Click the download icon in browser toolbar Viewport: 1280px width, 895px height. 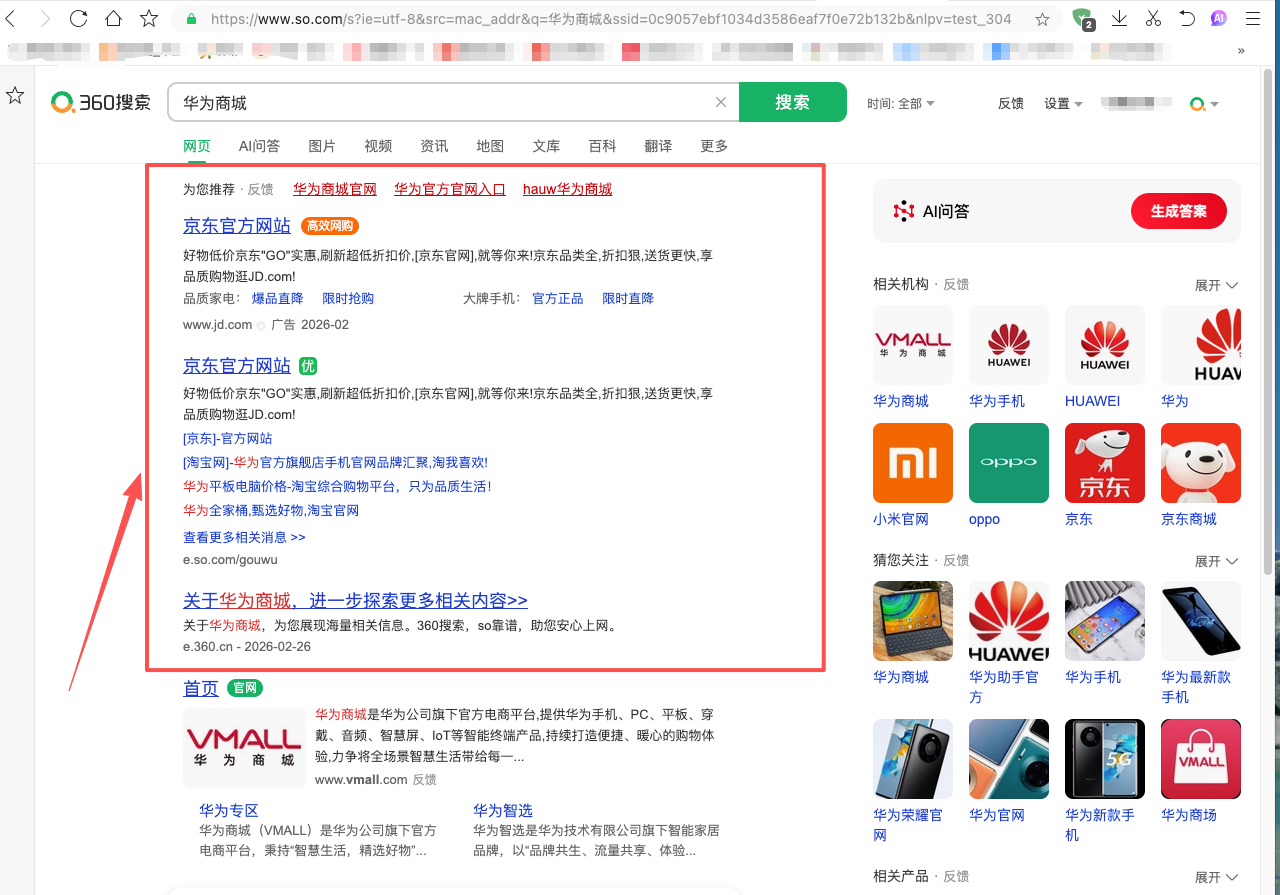tap(1119, 17)
